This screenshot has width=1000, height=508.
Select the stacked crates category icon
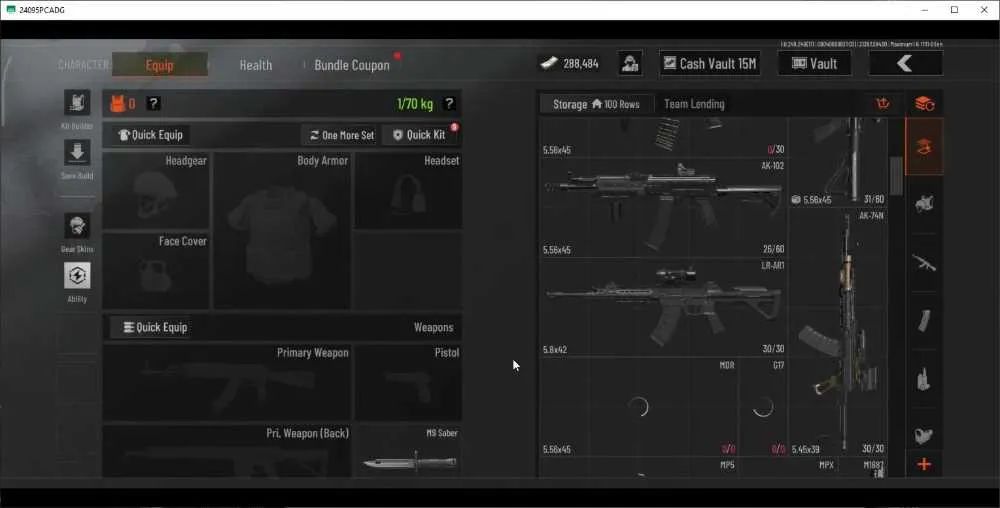[924, 103]
